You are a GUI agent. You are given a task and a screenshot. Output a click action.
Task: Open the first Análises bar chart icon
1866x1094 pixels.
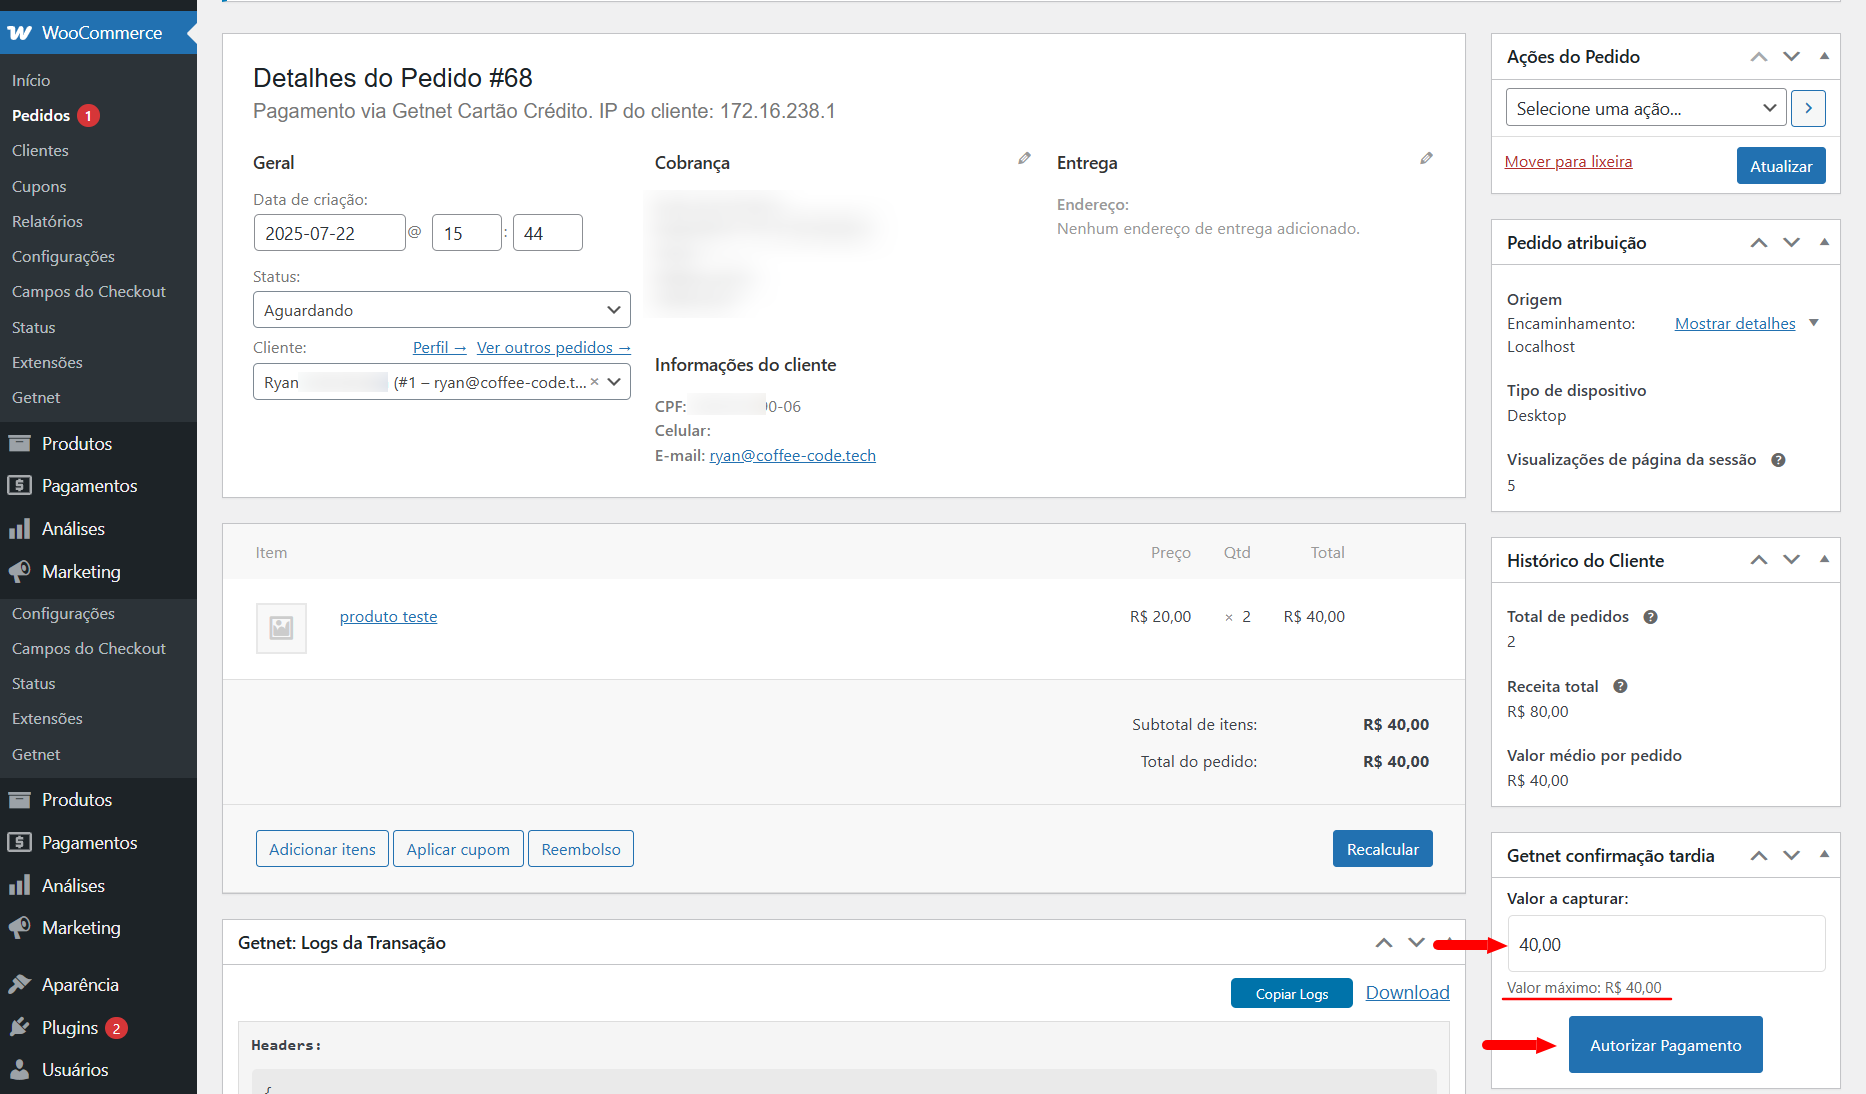(x=20, y=529)
